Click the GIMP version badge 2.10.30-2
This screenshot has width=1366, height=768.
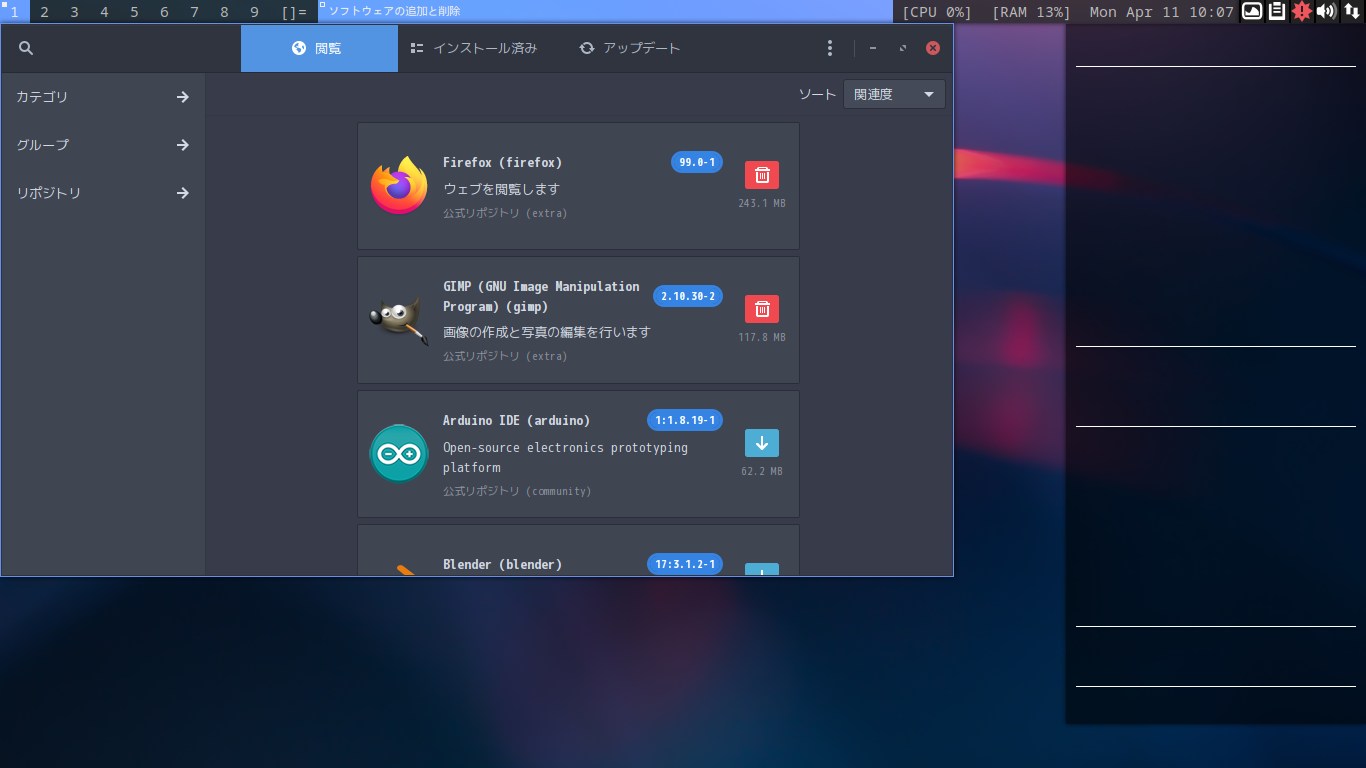tap(688, 296)
